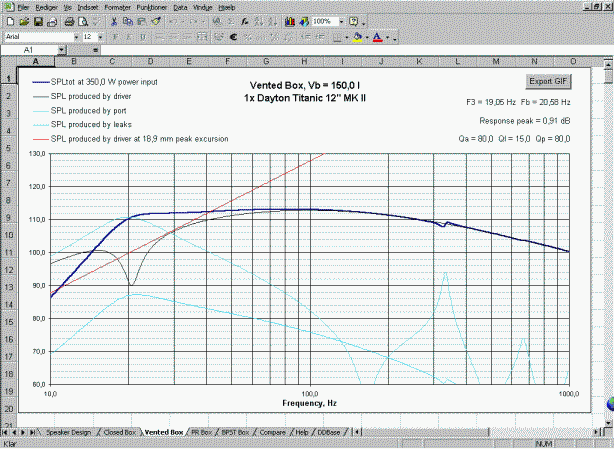Paste using the clipboard Paste icon

pyautogui.click(x=142, y=22)
